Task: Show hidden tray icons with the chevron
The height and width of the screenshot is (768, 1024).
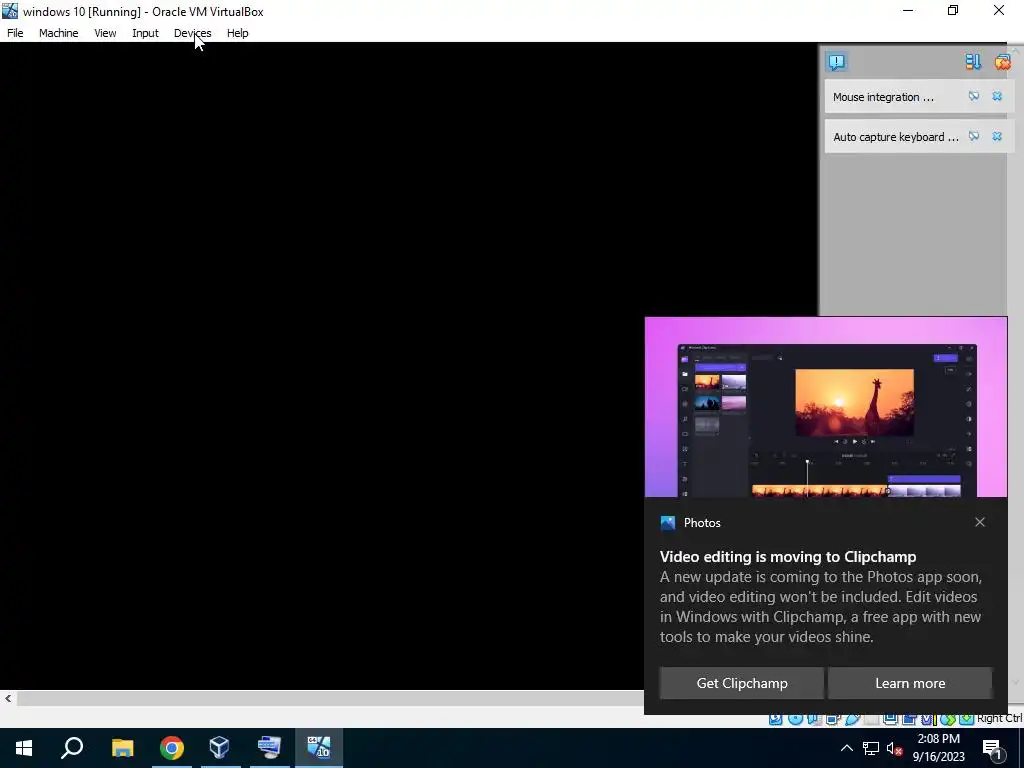Action: 846,748
